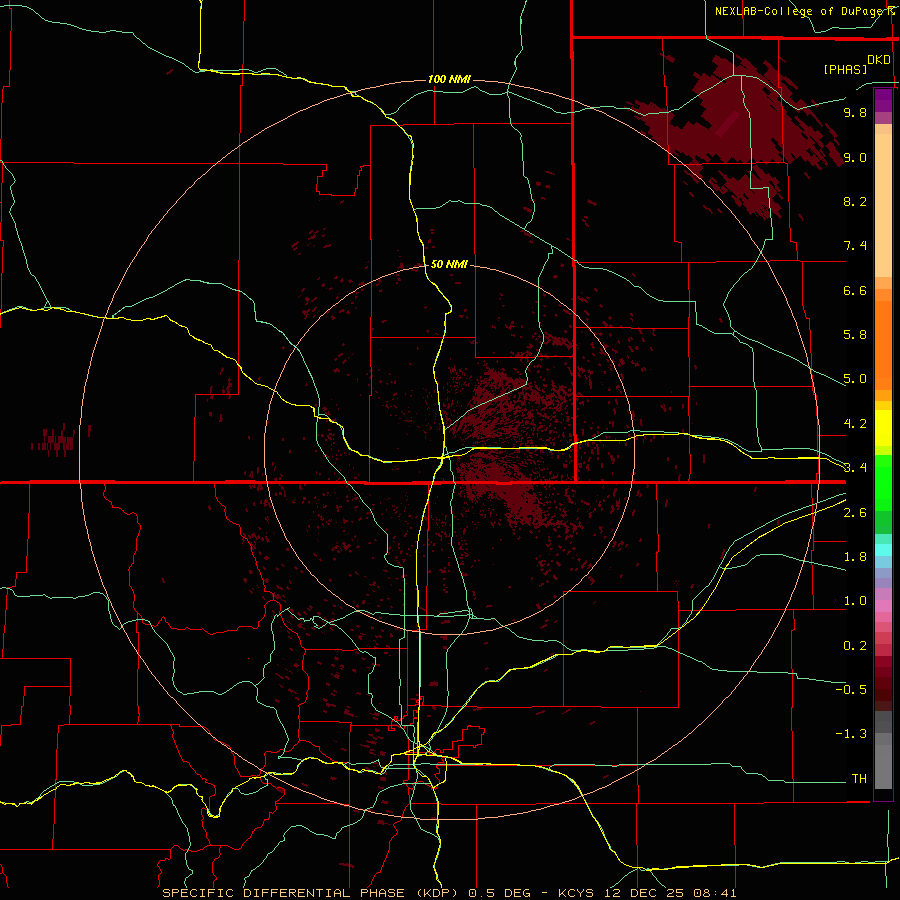
Task: Click the TH threshold label on the scale
Action: click(x=859, y=779)
